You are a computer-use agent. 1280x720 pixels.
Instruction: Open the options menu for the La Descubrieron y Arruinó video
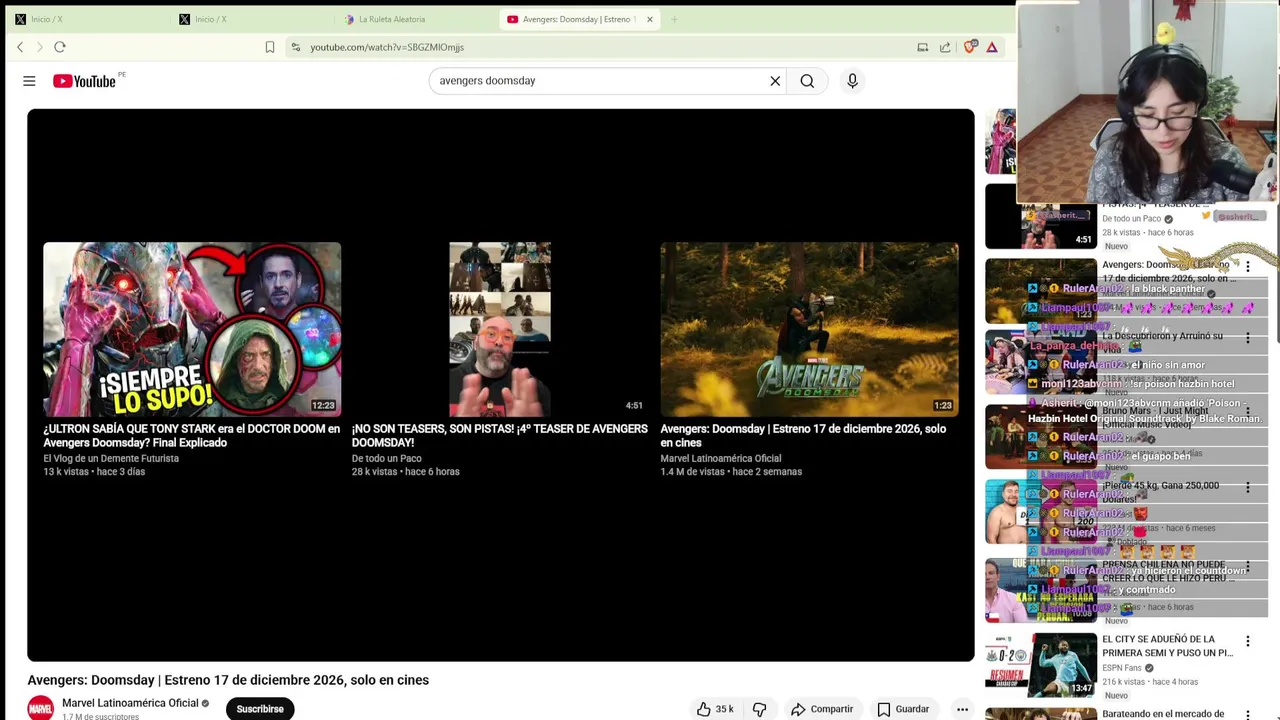[x=1247, y=338]
